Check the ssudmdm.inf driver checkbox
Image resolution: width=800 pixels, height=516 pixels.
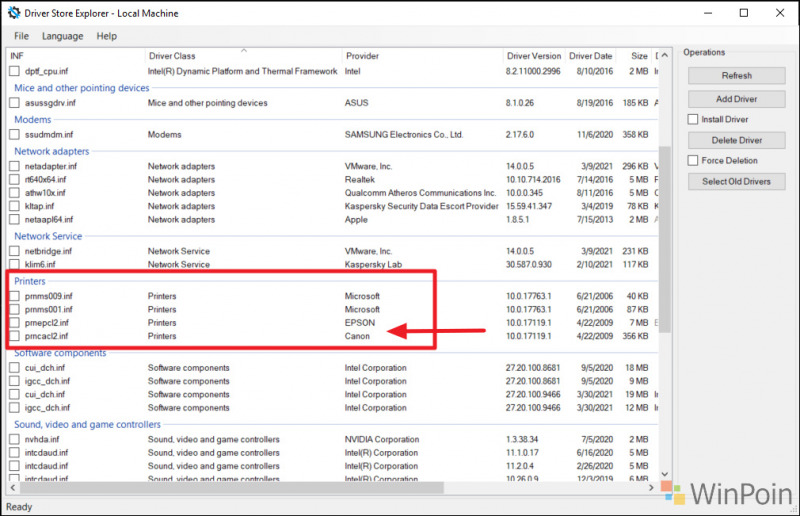(x=14, y=135)
